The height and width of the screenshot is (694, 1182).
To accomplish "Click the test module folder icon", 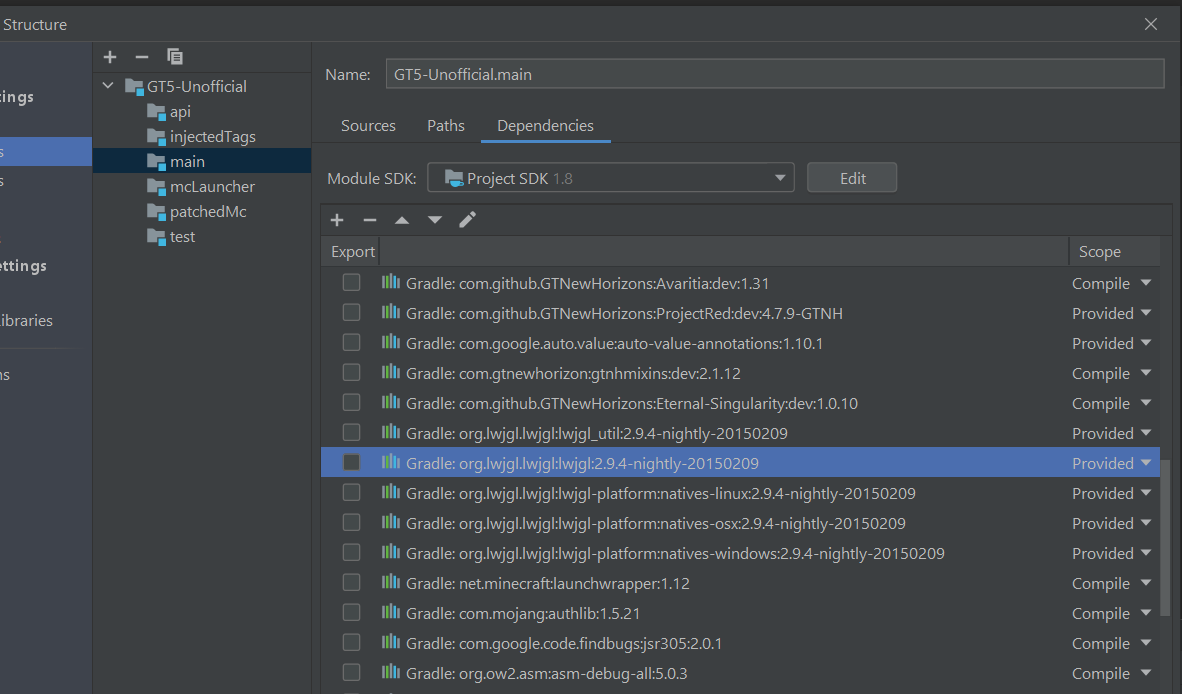I will click(156, 237).
